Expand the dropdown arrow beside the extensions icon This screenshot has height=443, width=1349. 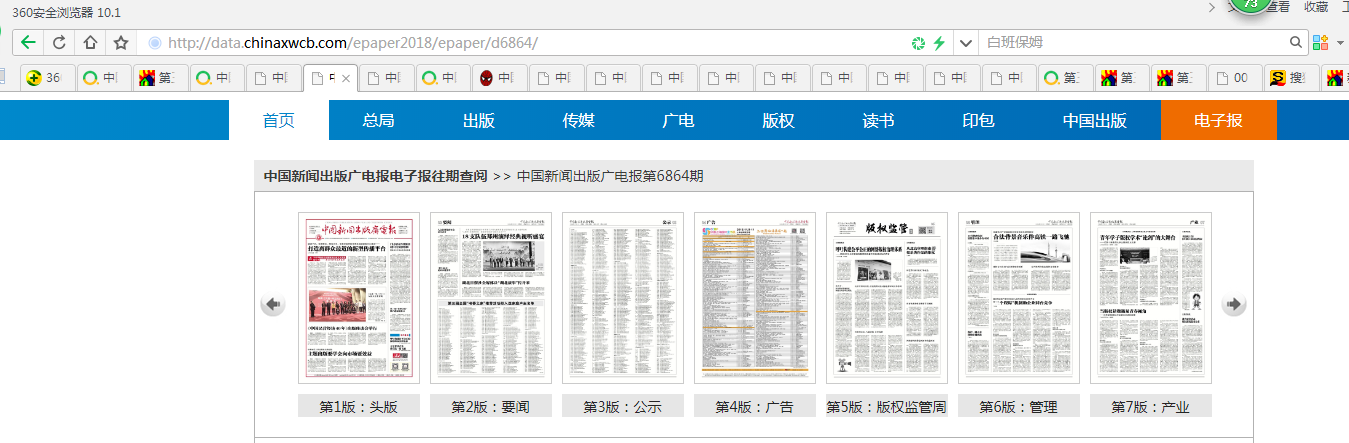point(1339,43)
